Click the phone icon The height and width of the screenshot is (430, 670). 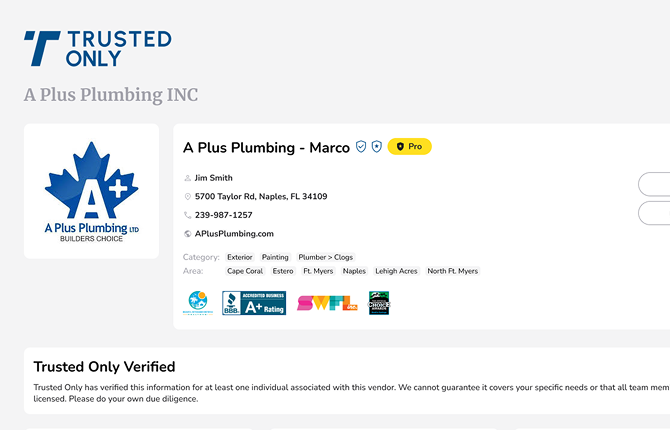pyautogui.click(x=187, y=215)
